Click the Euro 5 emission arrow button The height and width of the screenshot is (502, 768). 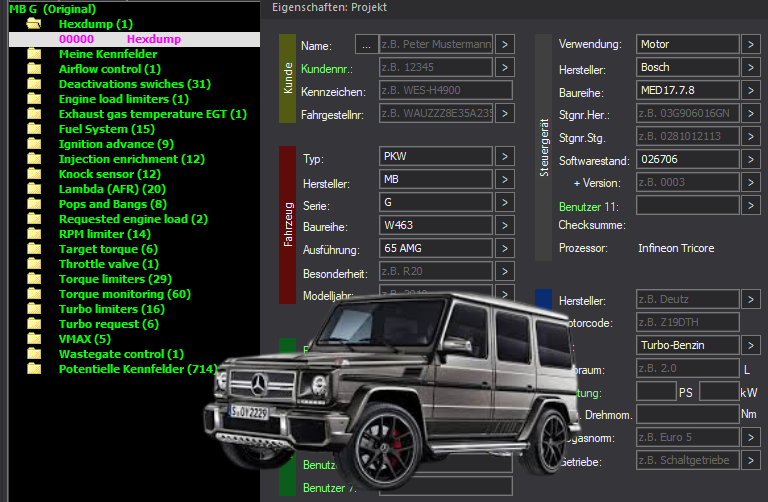click(751, 437)
